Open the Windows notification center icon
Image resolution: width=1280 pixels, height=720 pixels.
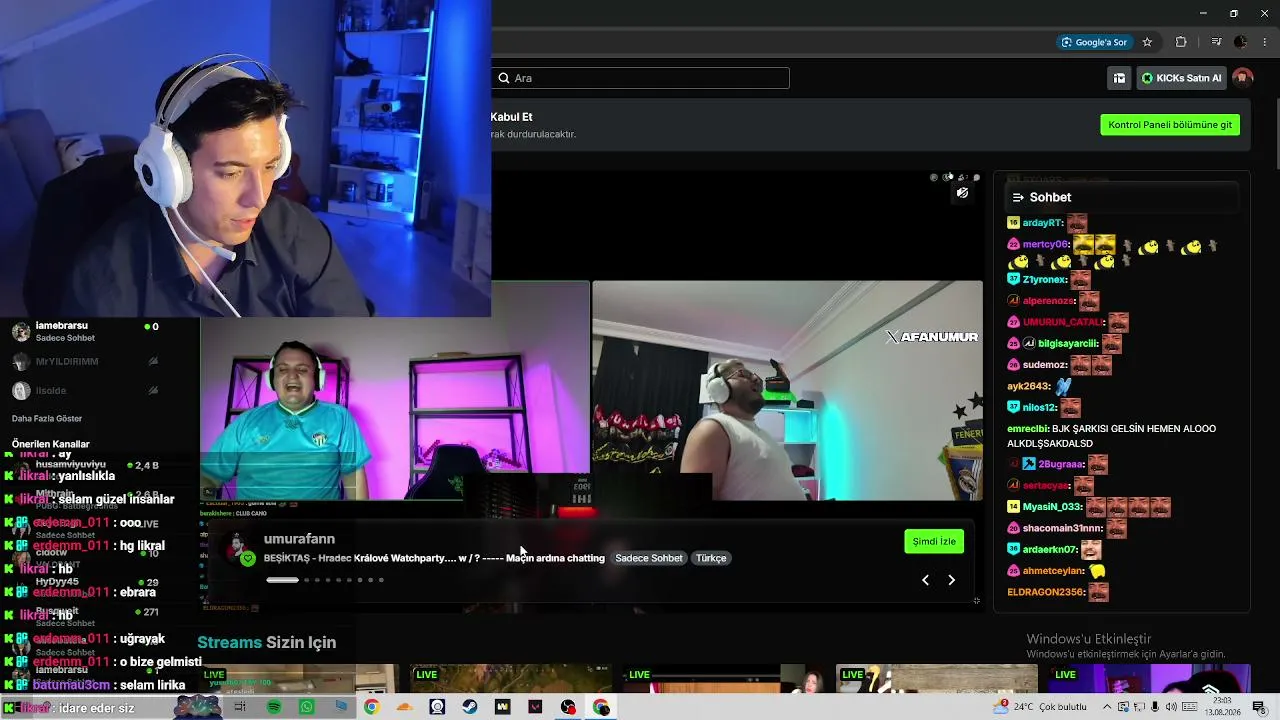[x=1260, y=707]
